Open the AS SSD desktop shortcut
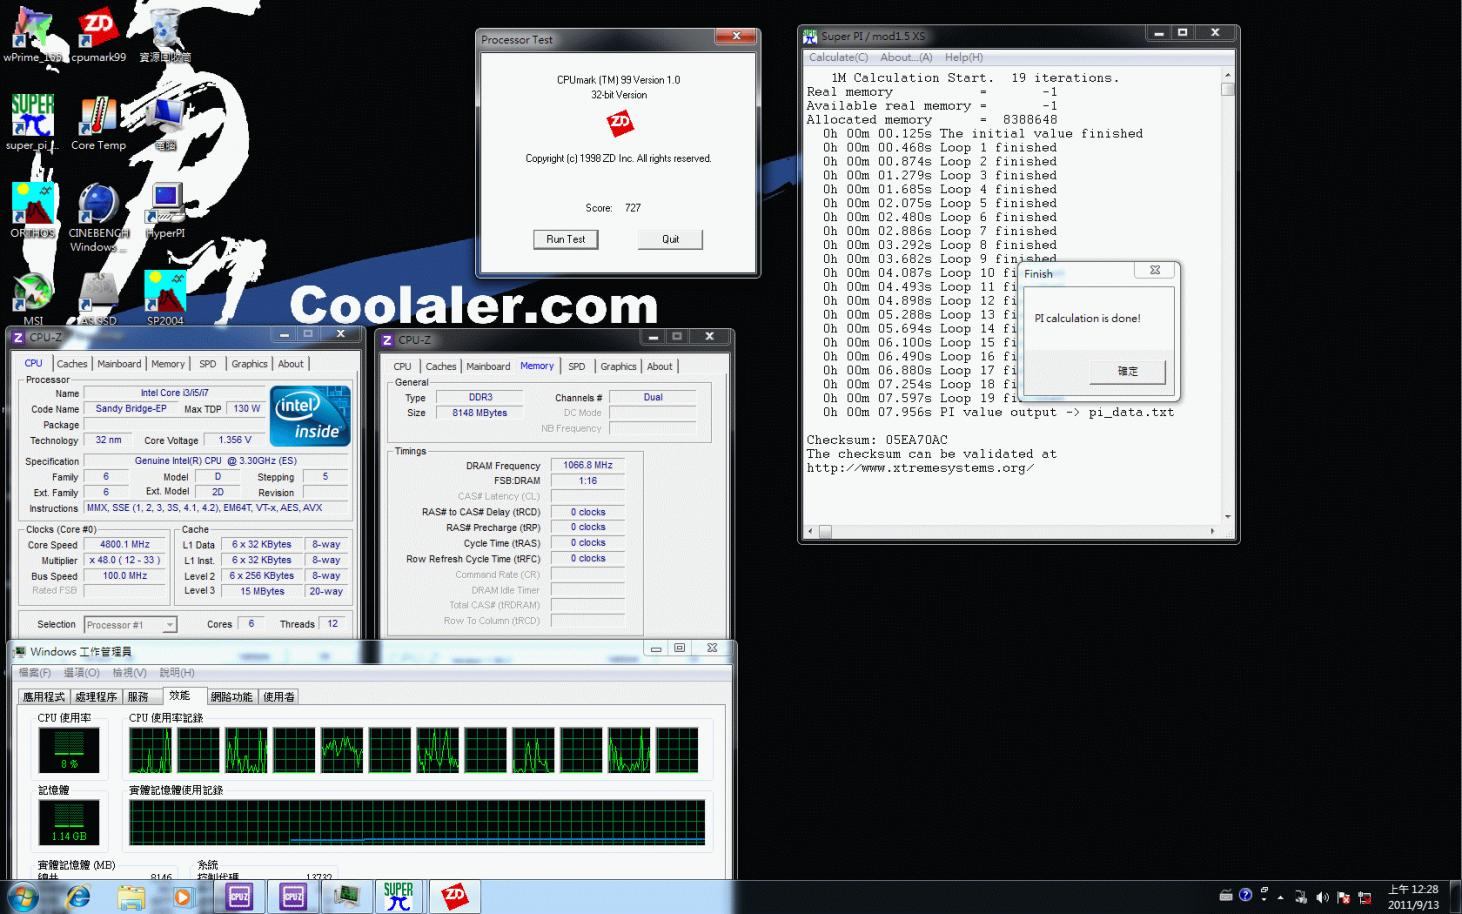Screen dimensions: 1462x914 (98, 298)
